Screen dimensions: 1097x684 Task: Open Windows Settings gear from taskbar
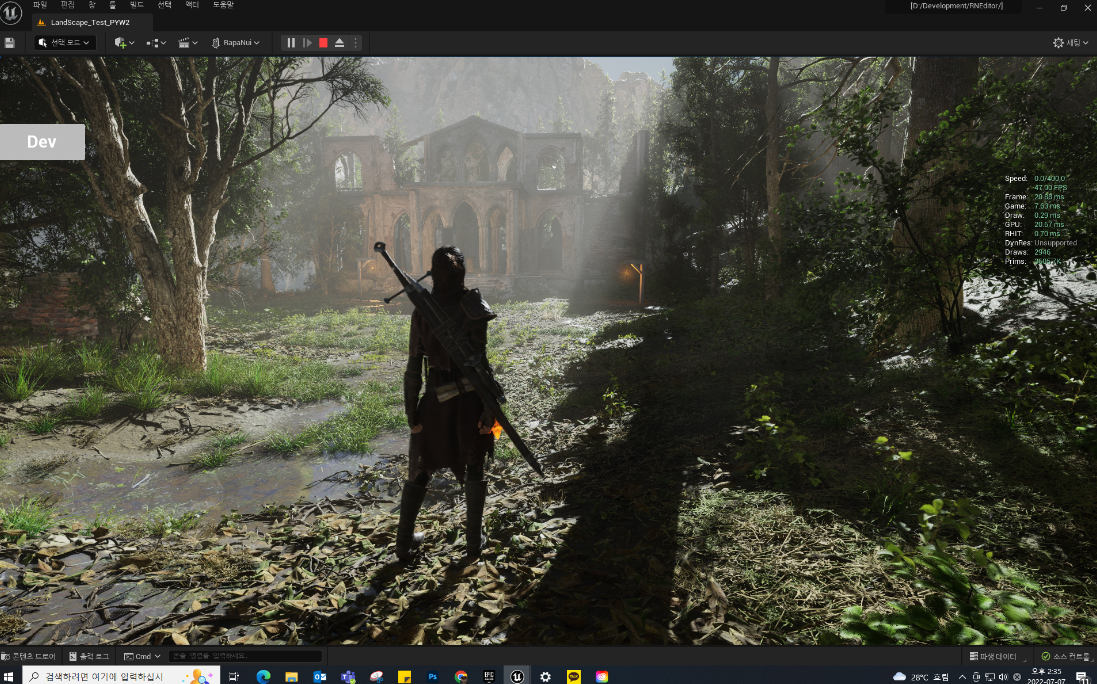545,676
